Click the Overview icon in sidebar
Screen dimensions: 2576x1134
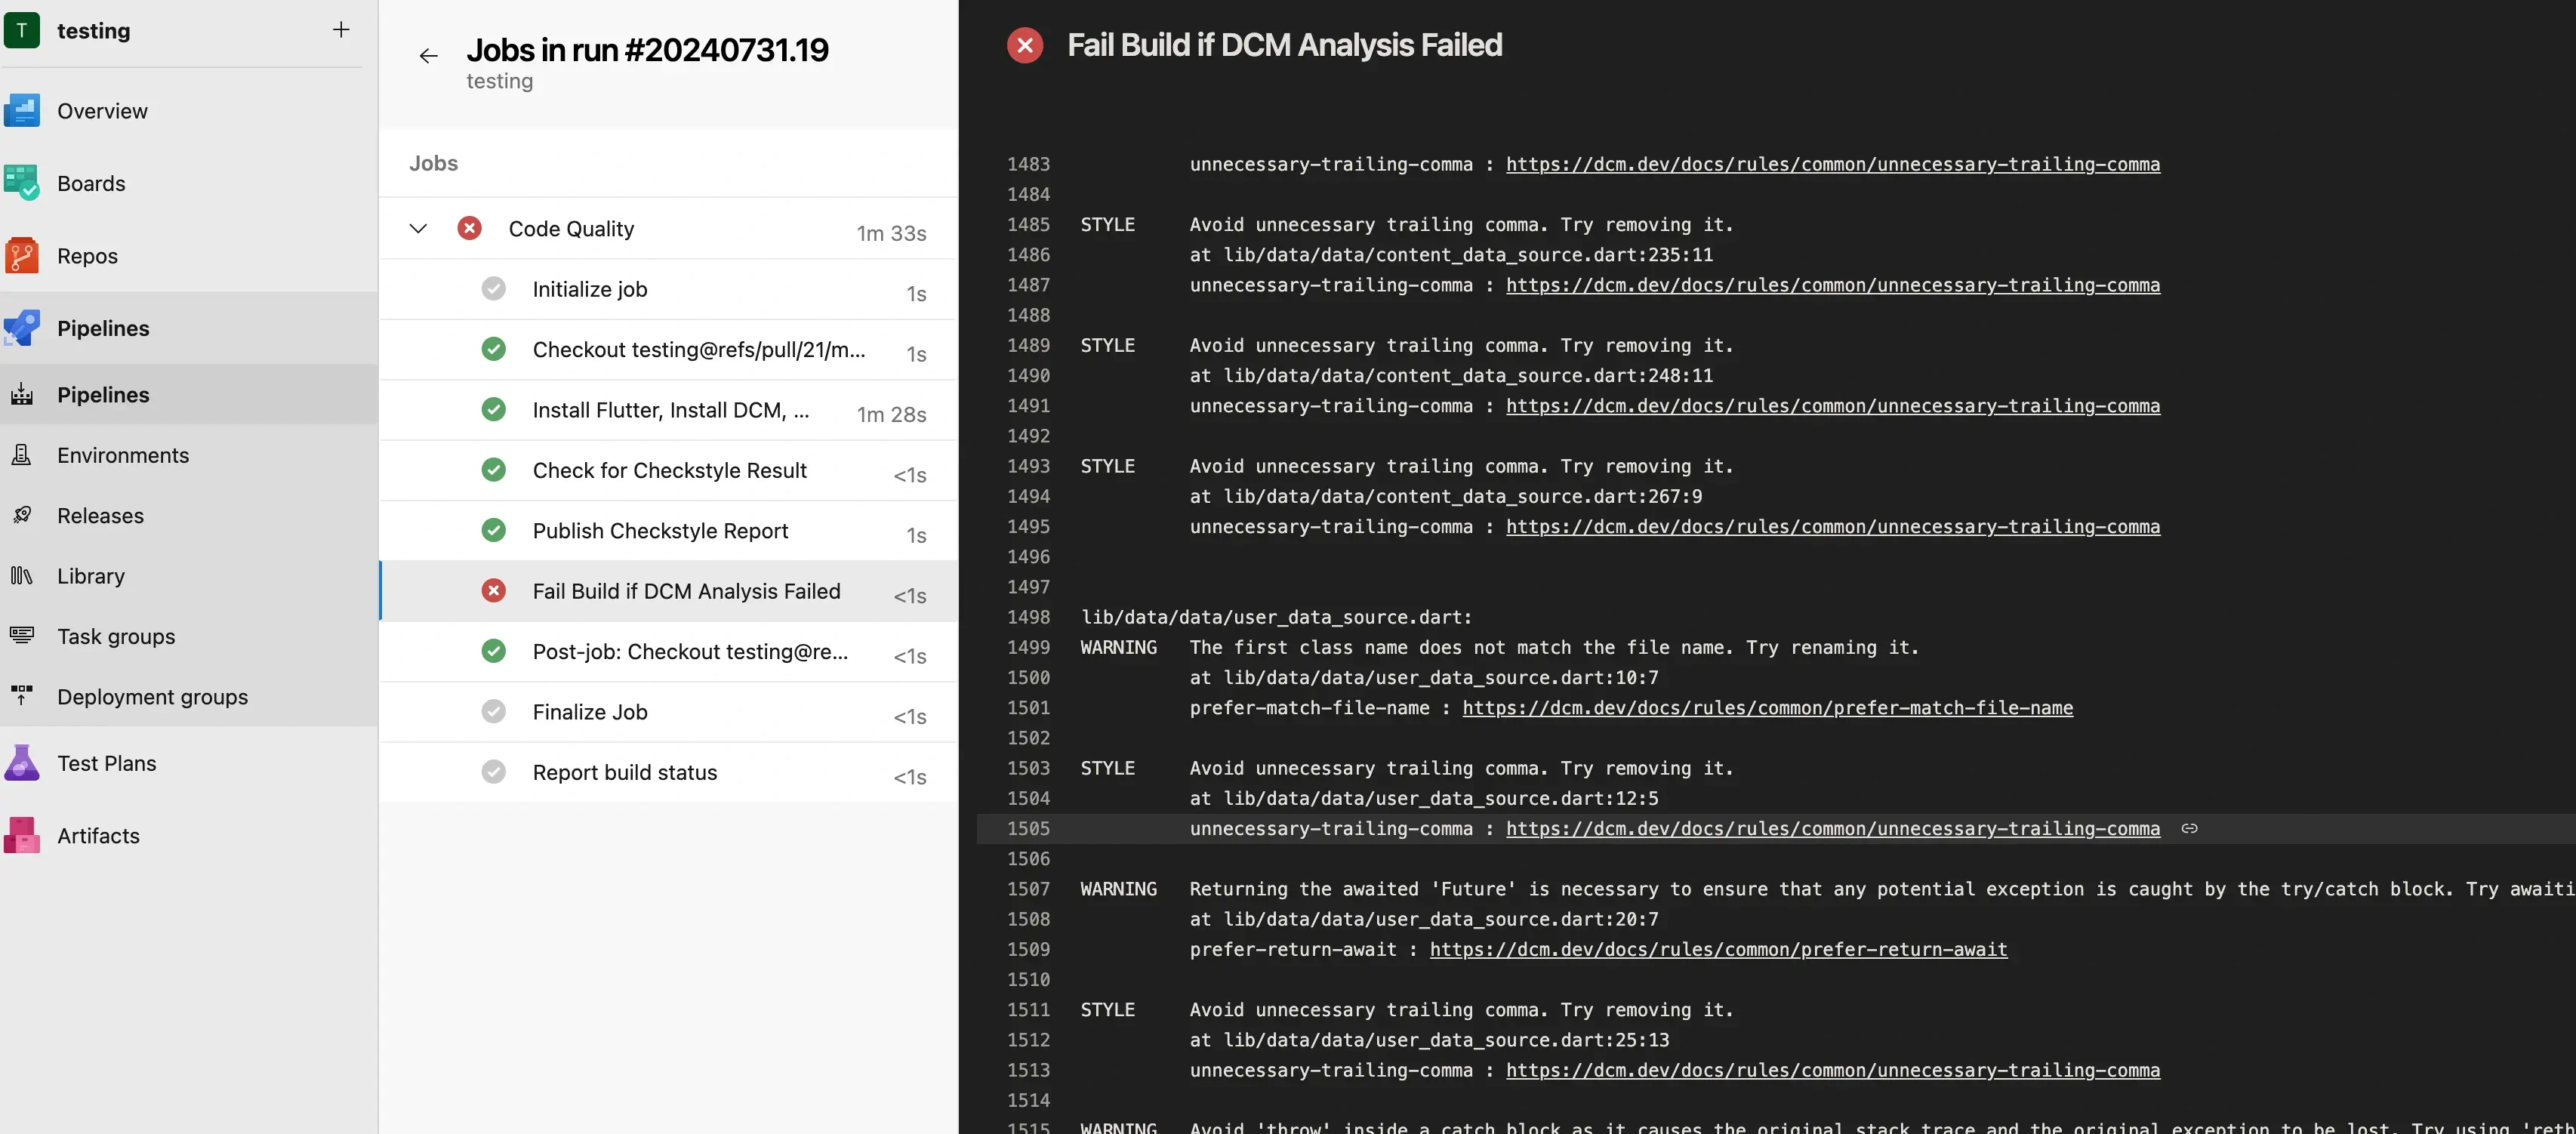[x=23, y=110]
